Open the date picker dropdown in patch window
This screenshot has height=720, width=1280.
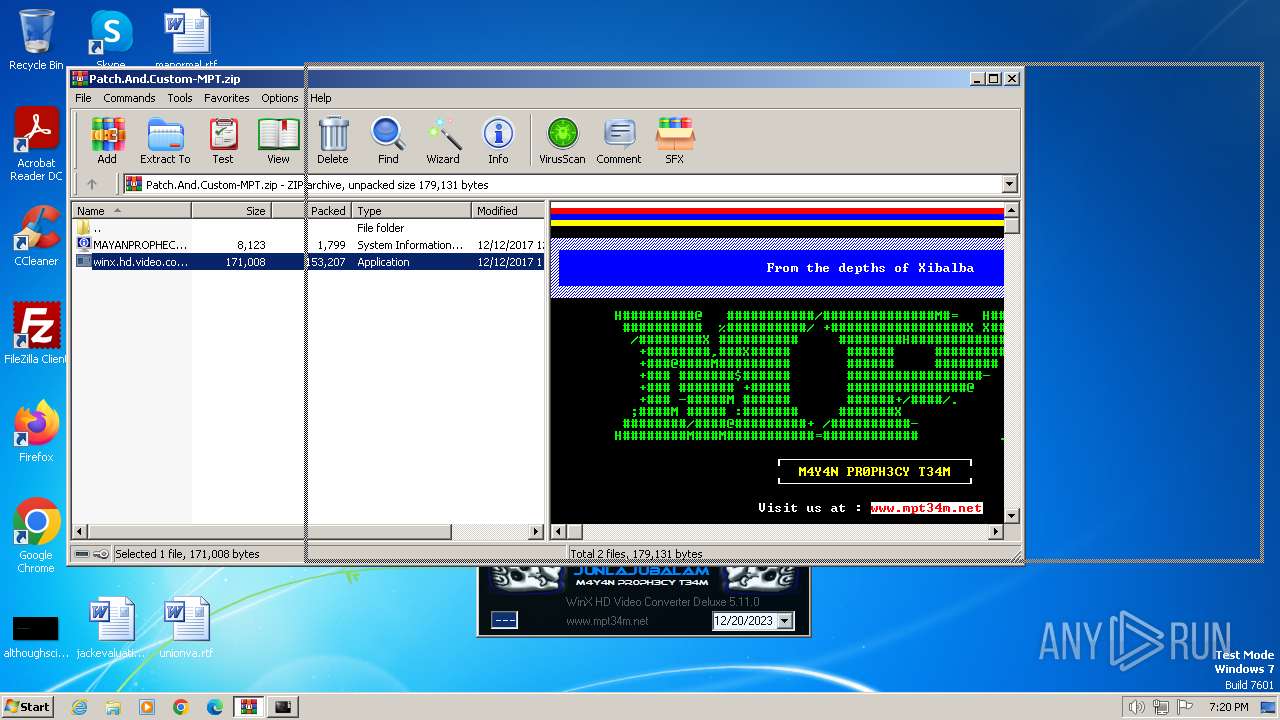pos(784,621)
